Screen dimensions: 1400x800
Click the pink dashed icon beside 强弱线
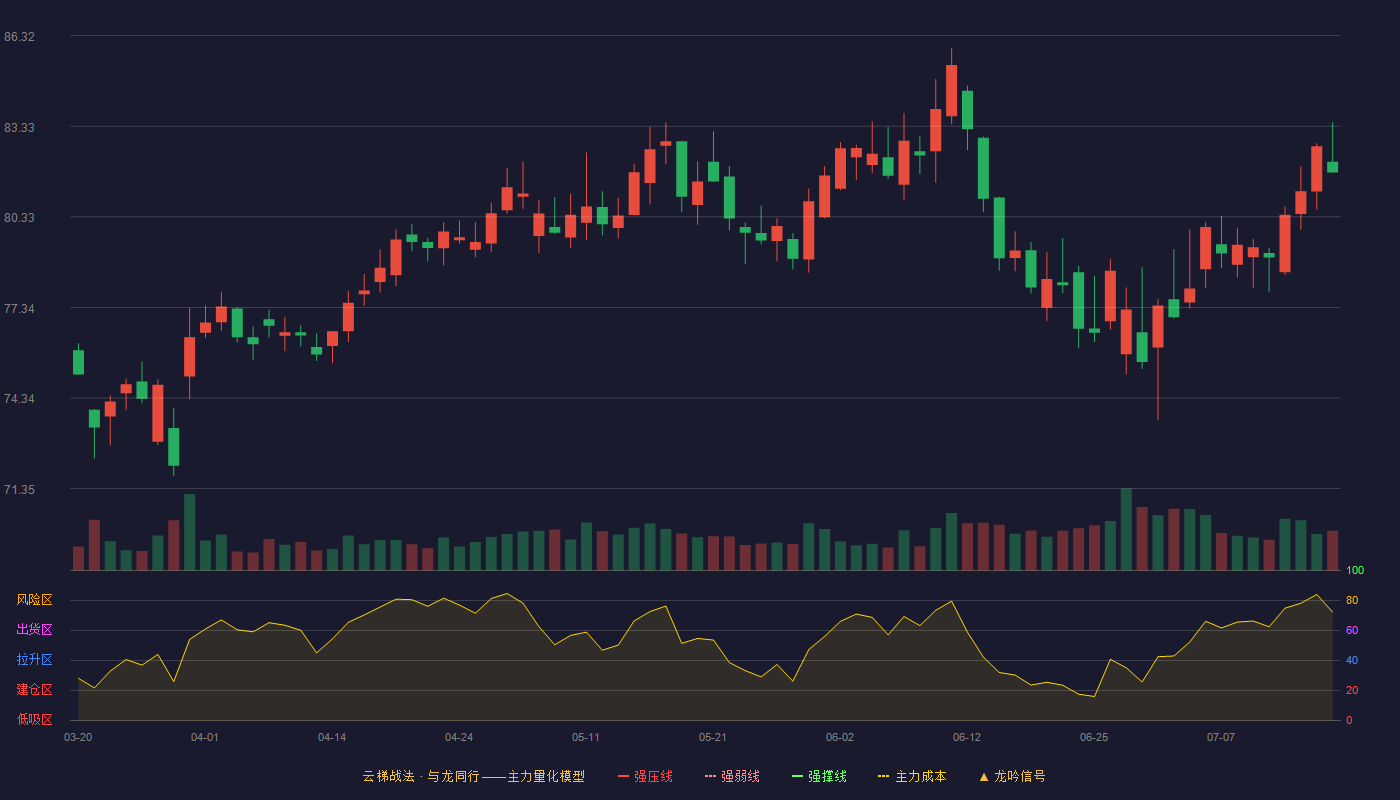tap(710, 776)
